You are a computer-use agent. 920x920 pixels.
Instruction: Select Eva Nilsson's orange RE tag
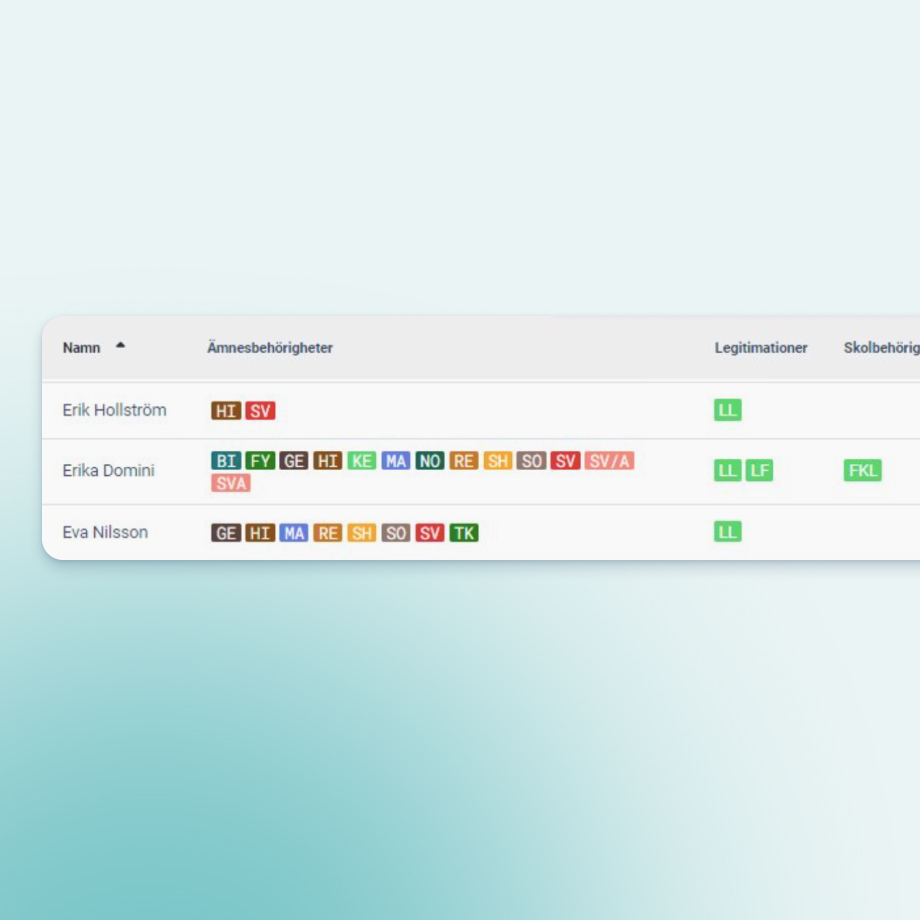click(x=328, y=533)
